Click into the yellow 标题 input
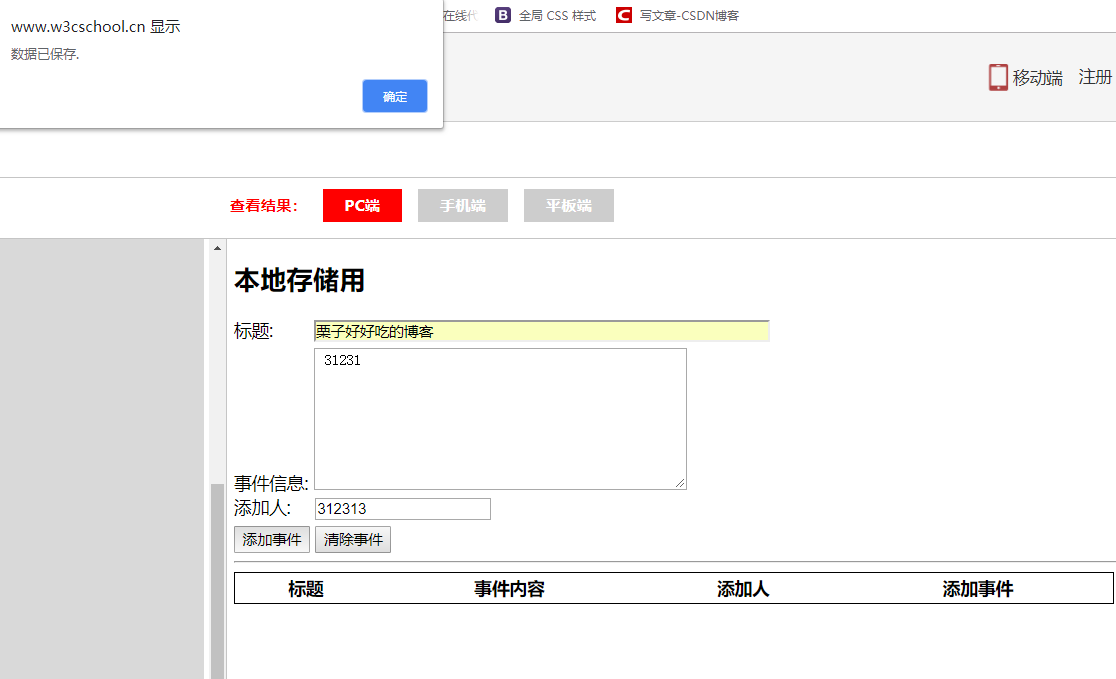 point(540,330)
